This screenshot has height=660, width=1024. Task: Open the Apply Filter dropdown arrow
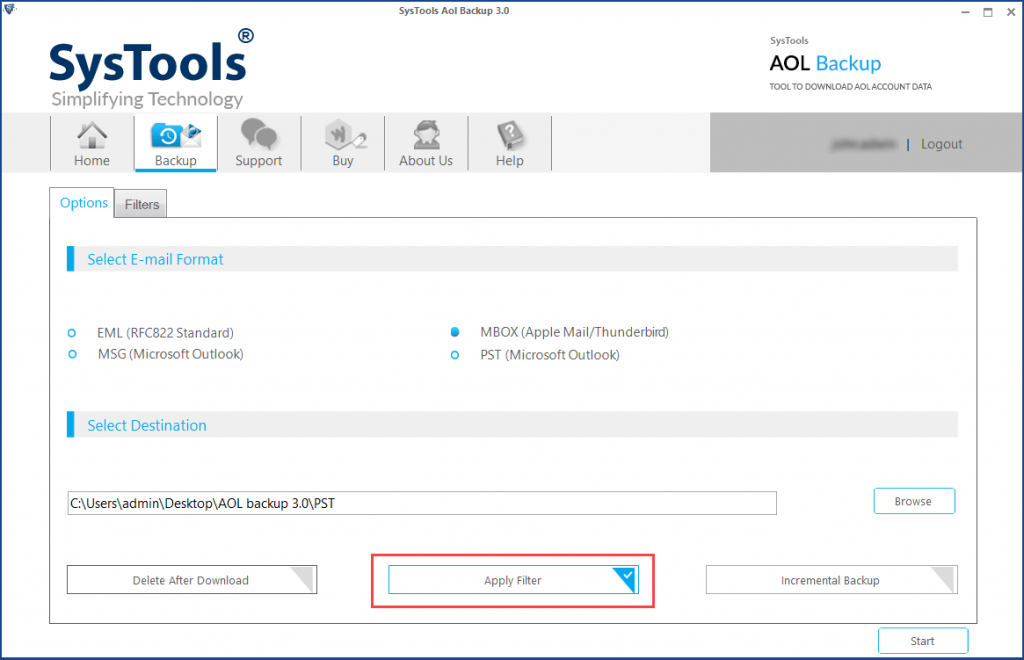[x=626, y=579]
